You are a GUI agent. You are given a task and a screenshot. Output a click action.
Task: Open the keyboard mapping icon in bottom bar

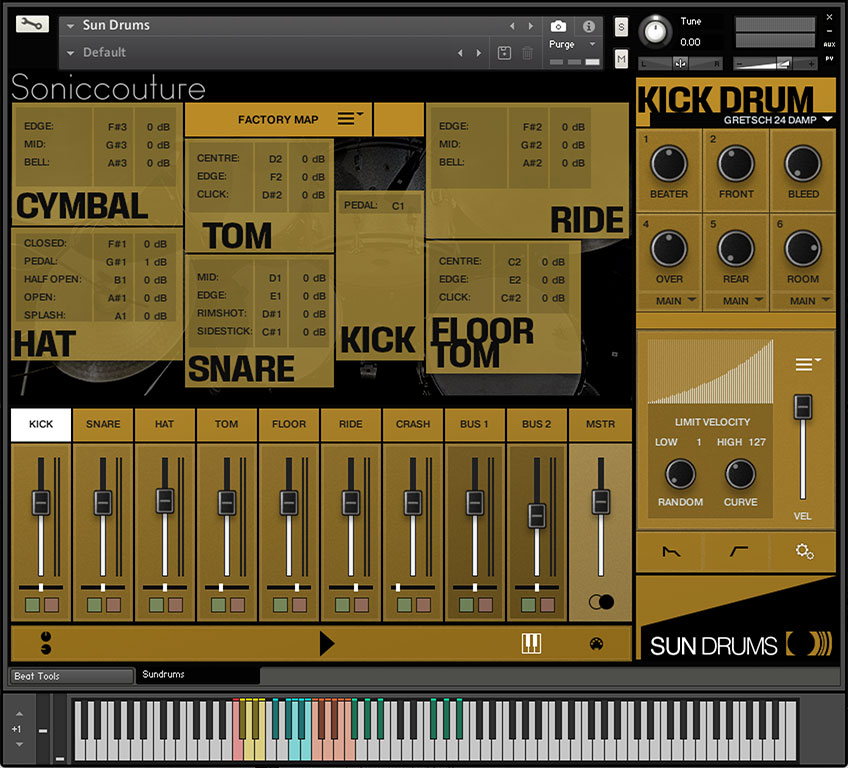[531, 644]
